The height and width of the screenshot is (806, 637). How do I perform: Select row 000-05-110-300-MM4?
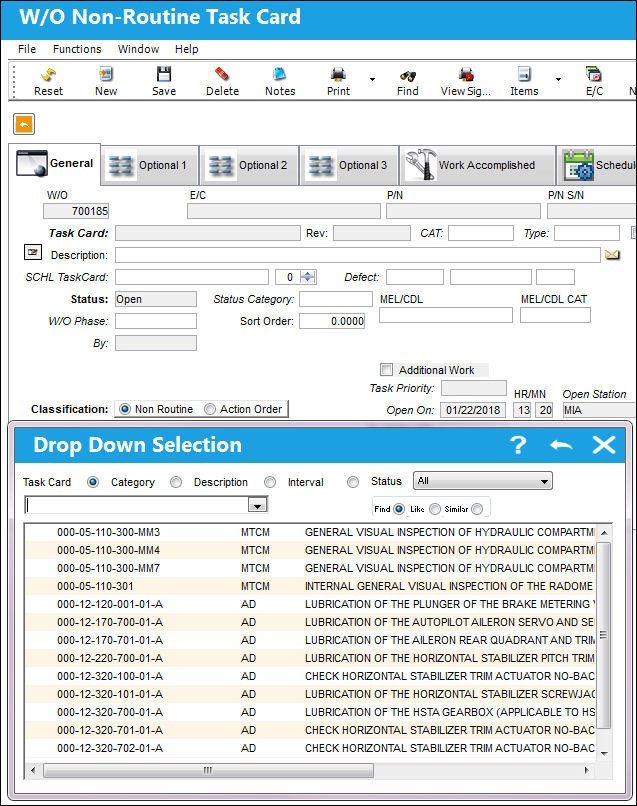pyautogui.click(x=311, y=551)
